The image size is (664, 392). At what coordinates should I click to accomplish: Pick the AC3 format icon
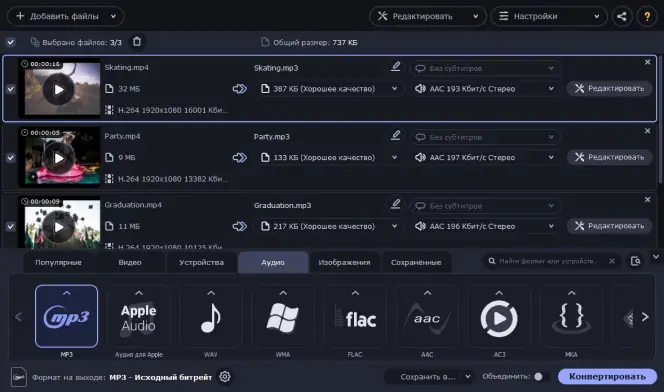(x=499, y=316)
